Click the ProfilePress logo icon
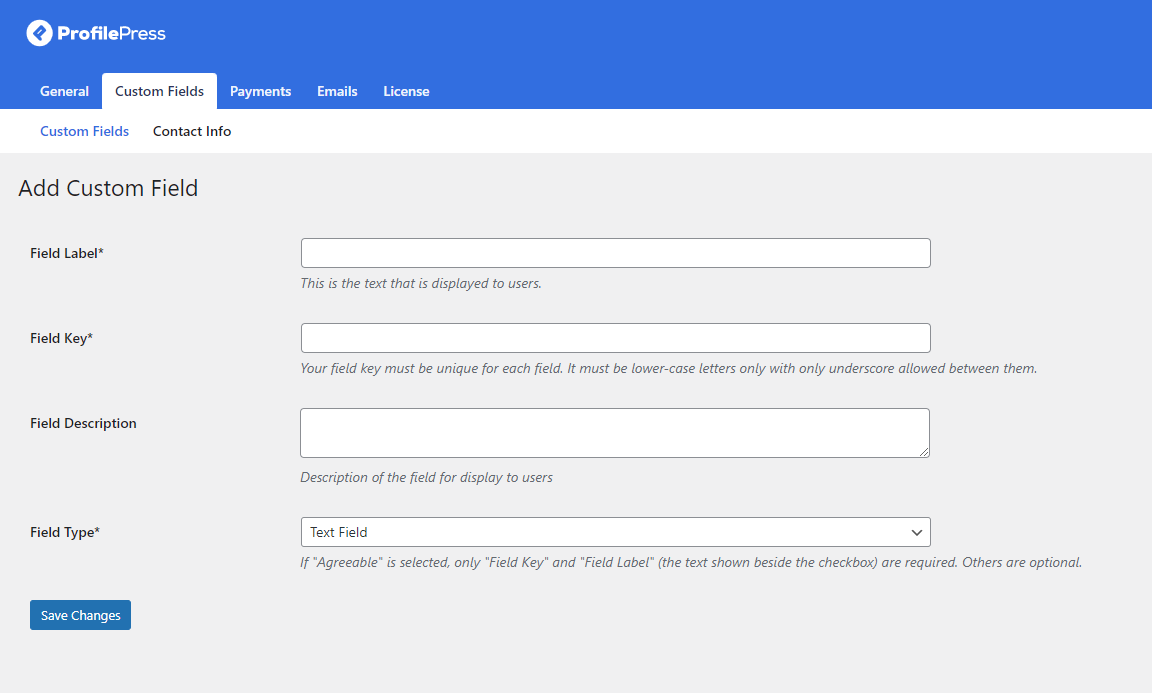The image size is (1152, 693). pyautogui.click(x=40, y=33)
